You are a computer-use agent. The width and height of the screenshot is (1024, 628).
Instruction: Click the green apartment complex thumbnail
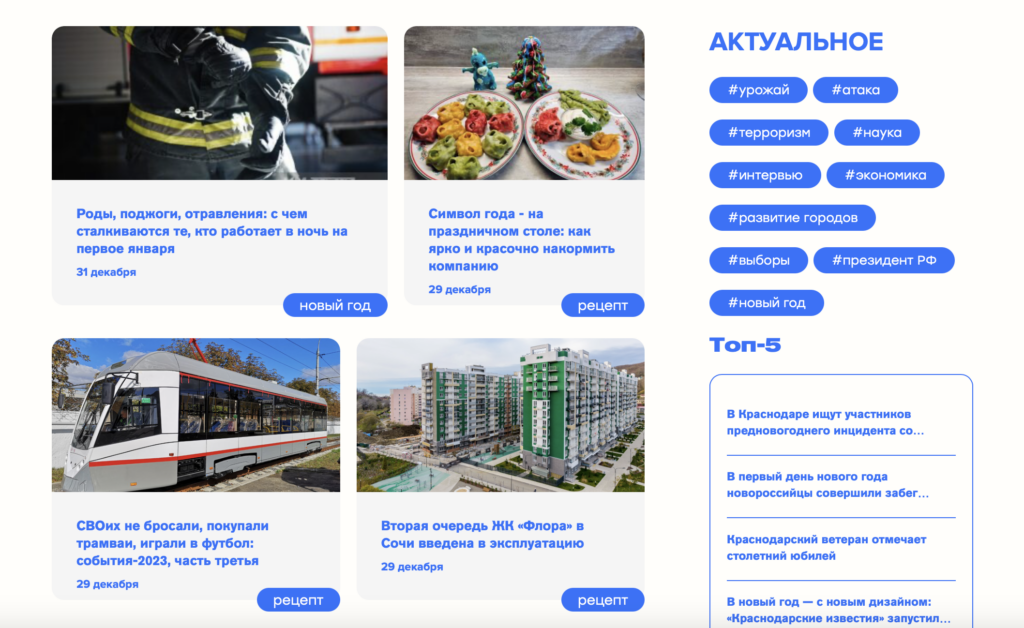(500, 415)
